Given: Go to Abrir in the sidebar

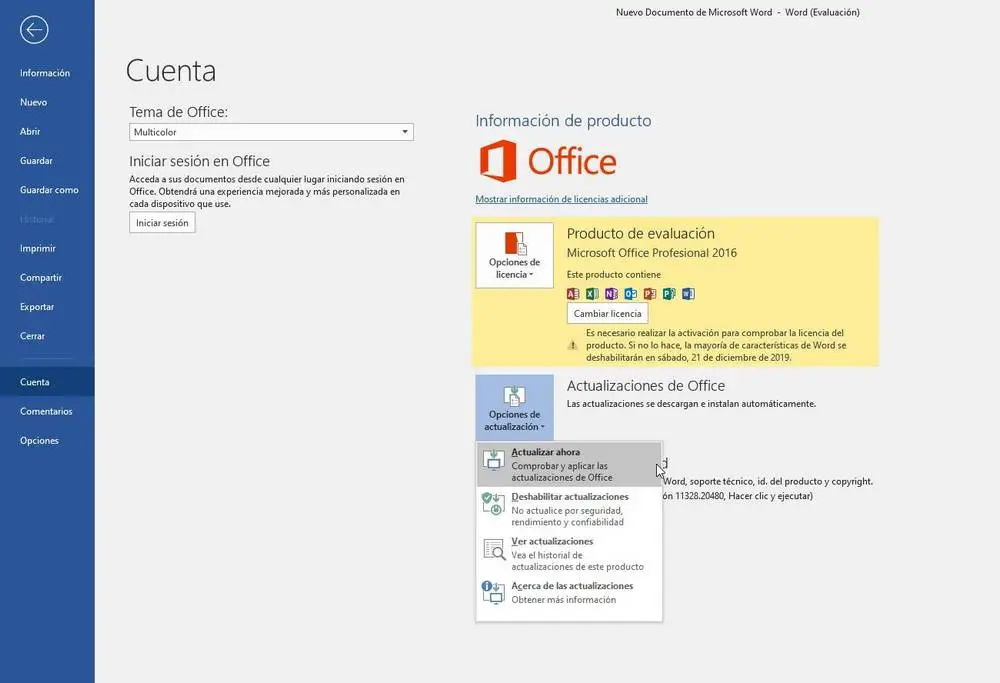Looking at the screenshot, I should [x=47, y=131].
